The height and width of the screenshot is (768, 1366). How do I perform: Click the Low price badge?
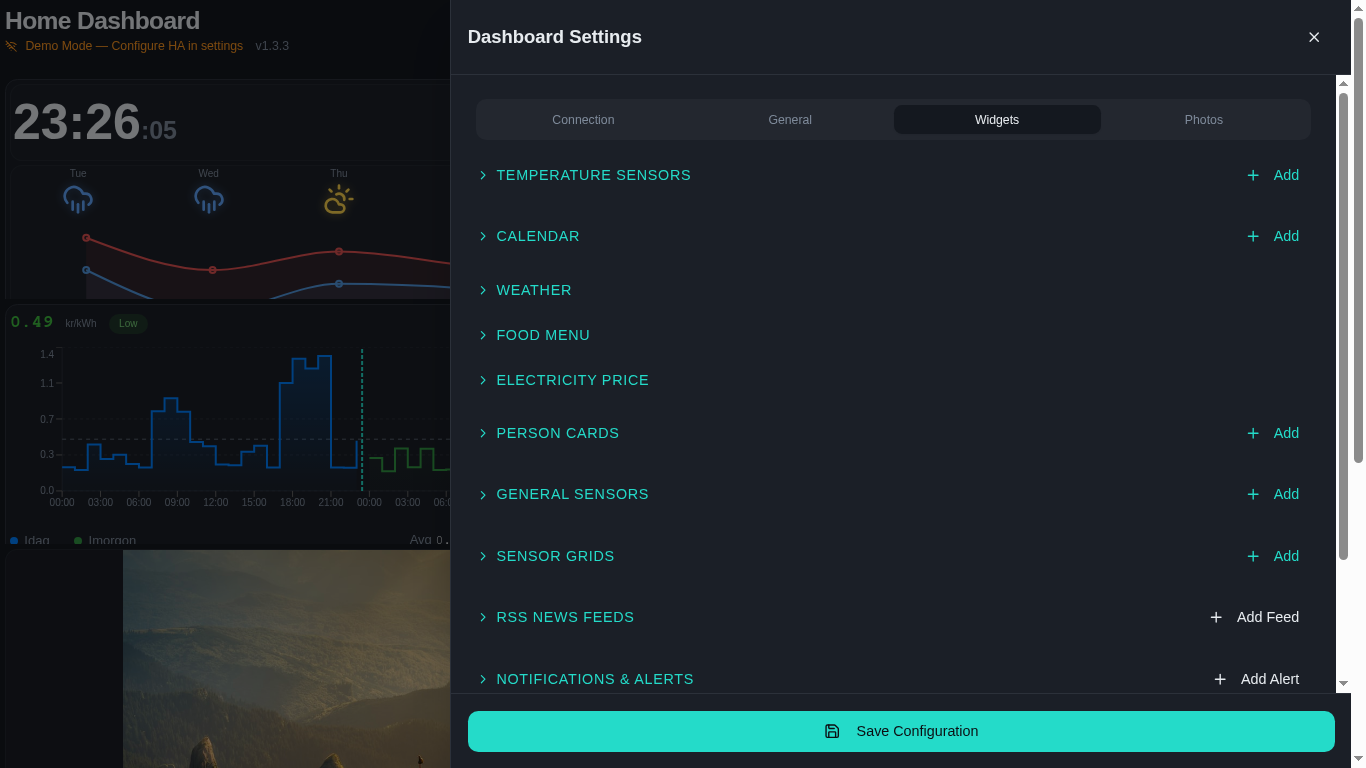tap(128, 323)
